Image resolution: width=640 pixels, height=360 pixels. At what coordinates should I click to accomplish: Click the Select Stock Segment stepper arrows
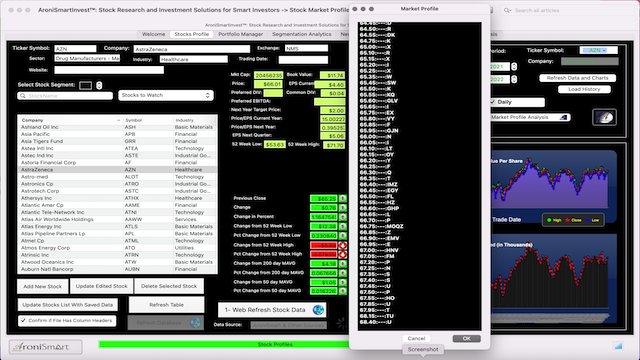coord(99,85)
